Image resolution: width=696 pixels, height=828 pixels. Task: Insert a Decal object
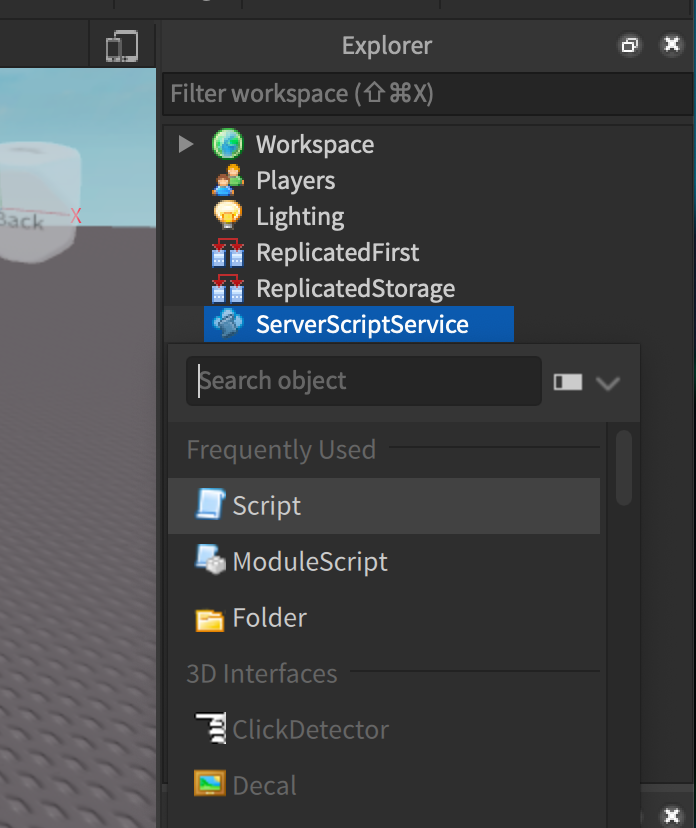(x=384, y=785)
